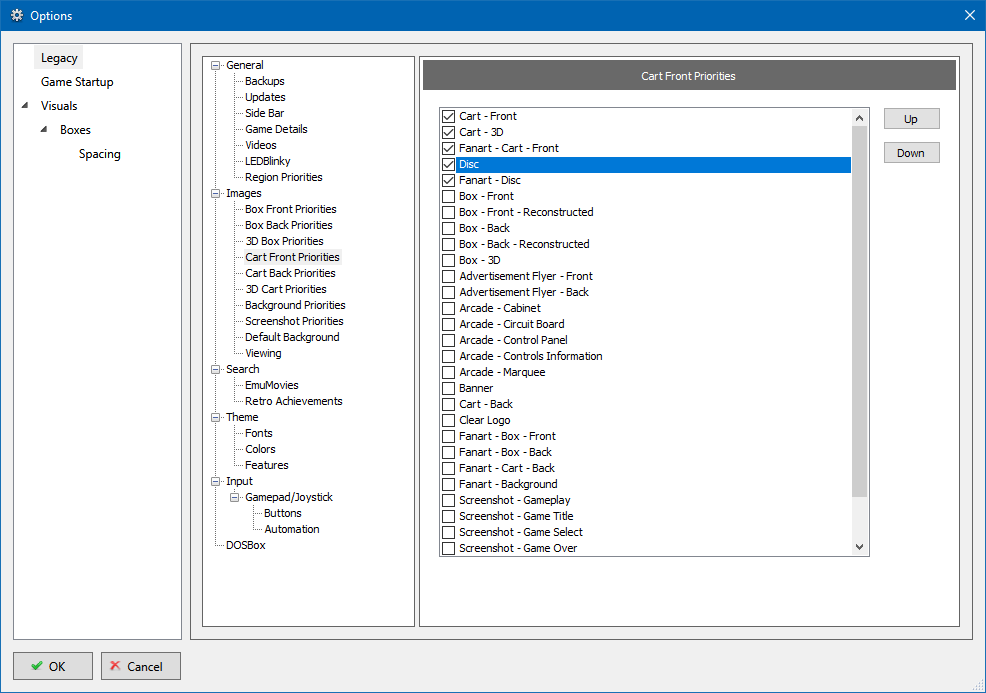Toggle the Clear Logo checkbox
The width and height of the screenshot is (986, 693).
tap(448, 420)
